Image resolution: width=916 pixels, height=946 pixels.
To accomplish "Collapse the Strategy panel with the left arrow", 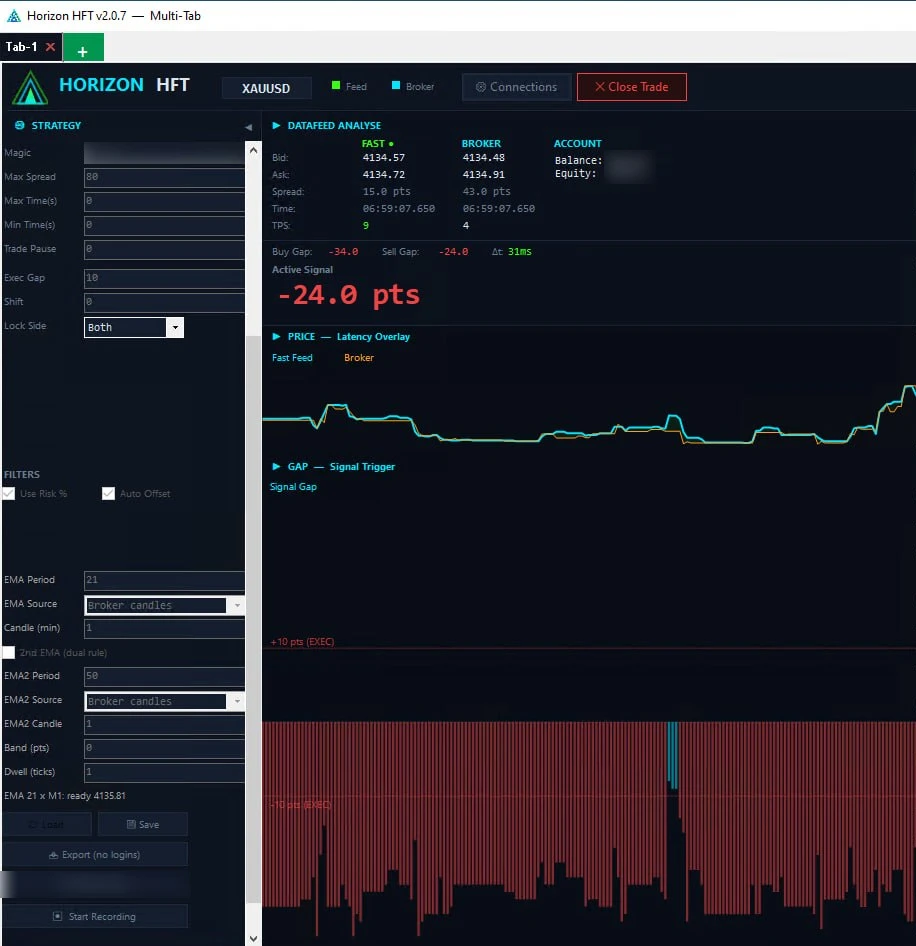I will pyautogui.click(x=249, y=127).
